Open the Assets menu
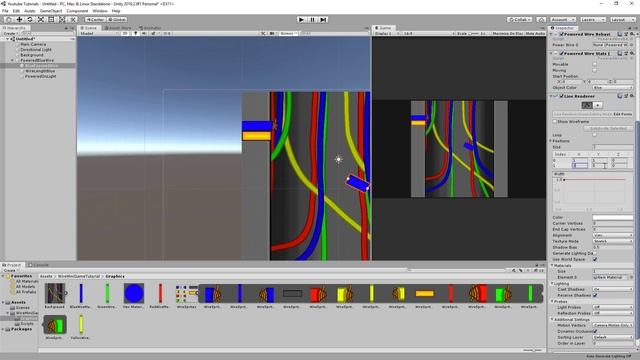 pyautogui.click(x=29, y=11)
